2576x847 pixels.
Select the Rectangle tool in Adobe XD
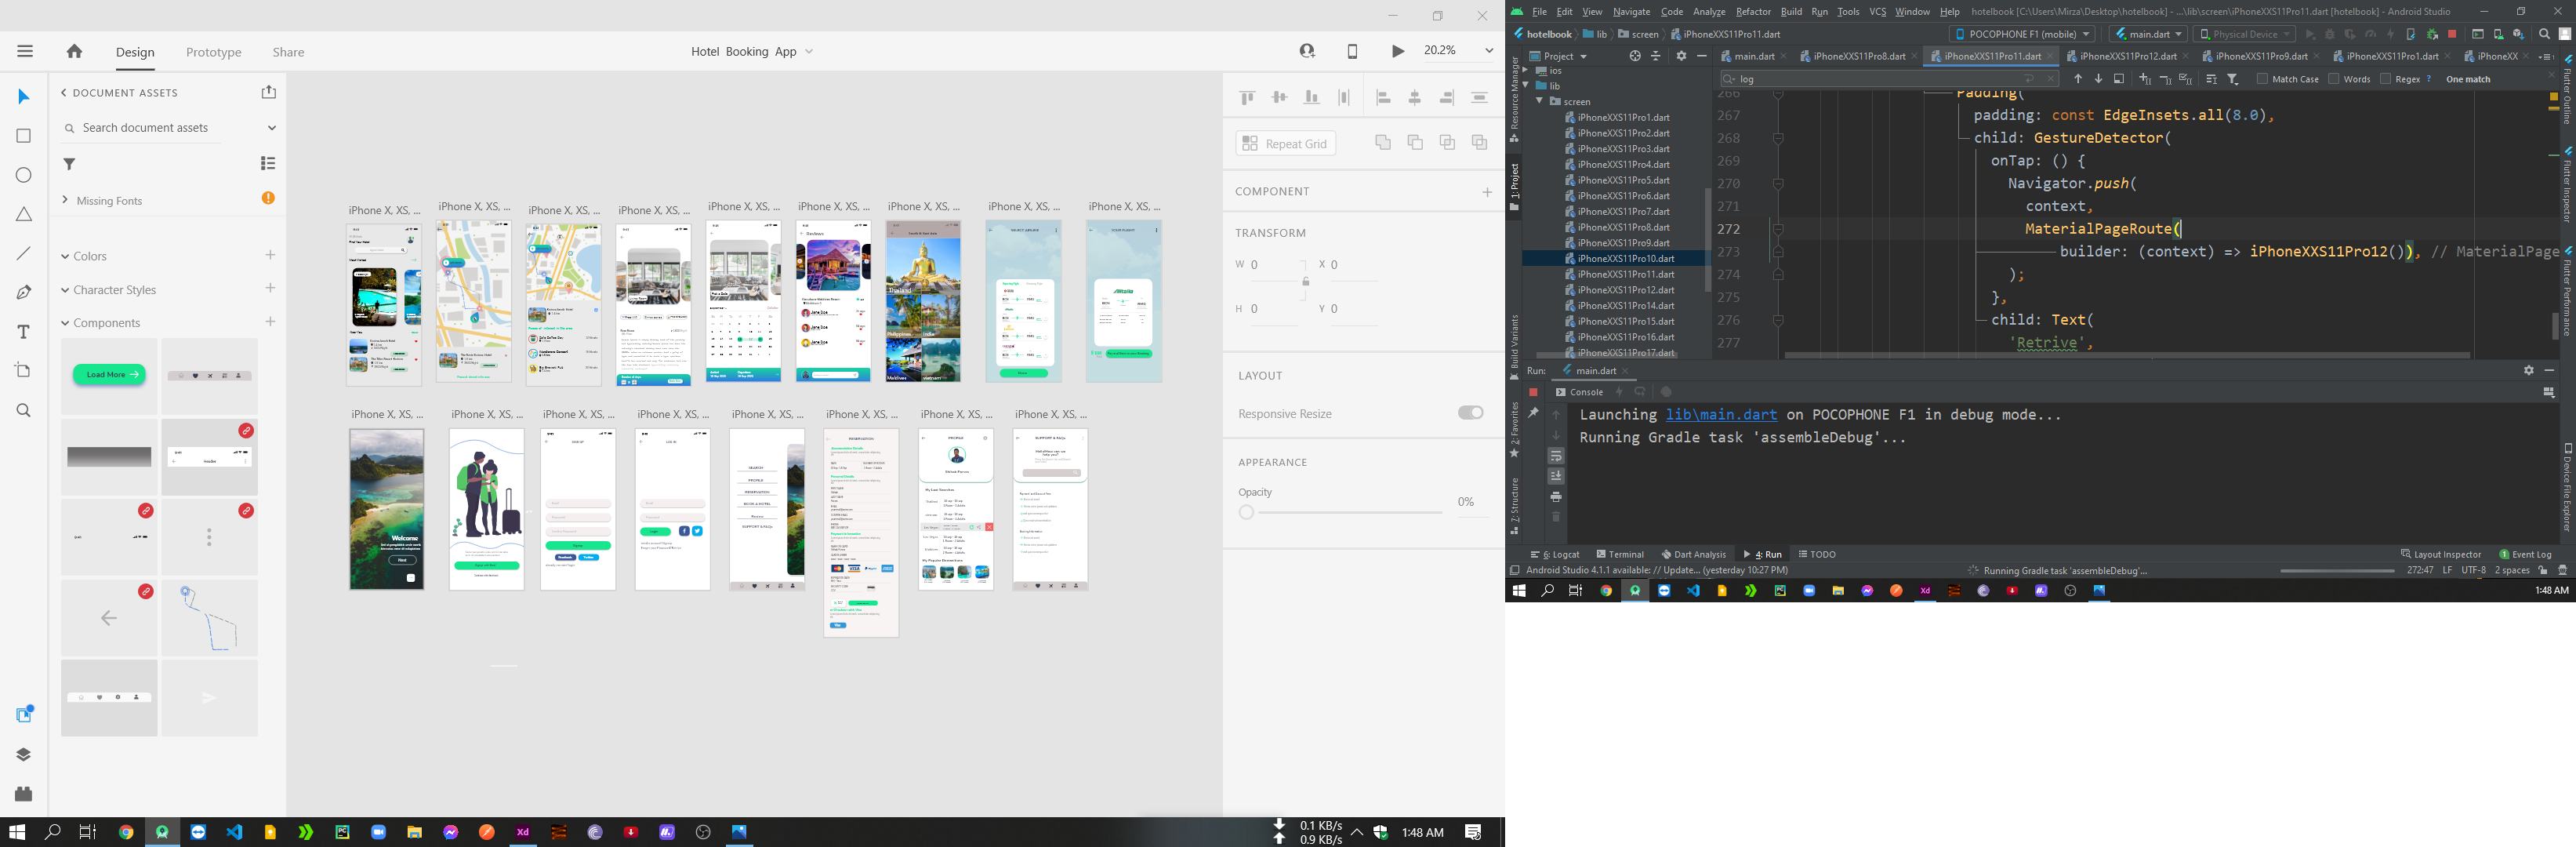(x=24, y=136)
